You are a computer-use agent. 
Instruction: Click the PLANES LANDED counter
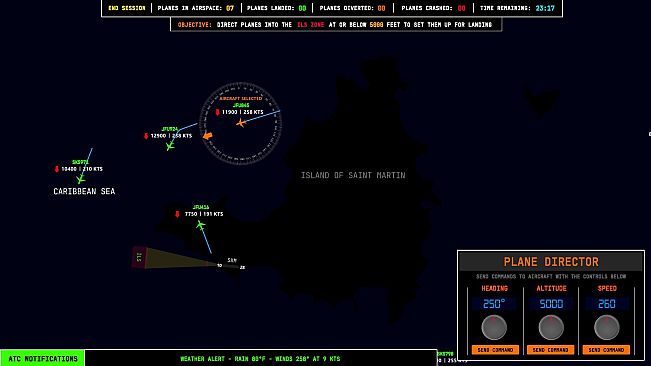[x=277, y=8]
